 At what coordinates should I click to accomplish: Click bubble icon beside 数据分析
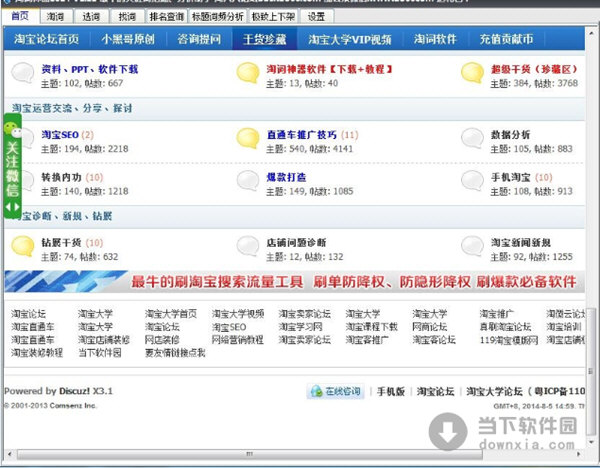[x=472, y=138]
